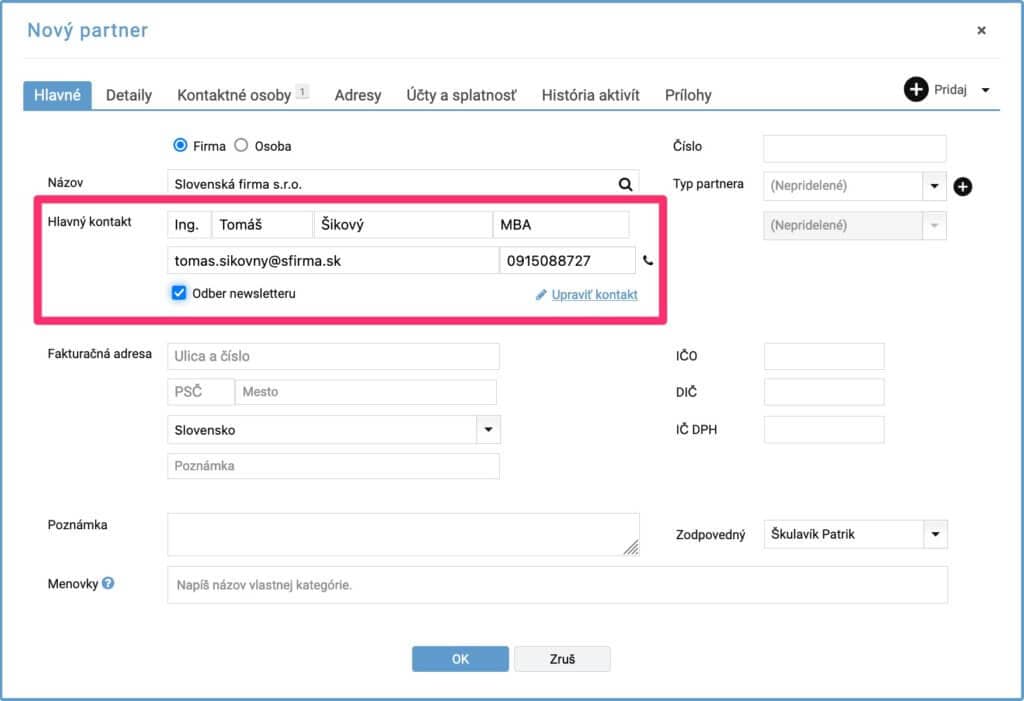
Task: Select the Firma radio button
Action: [180, 145]
